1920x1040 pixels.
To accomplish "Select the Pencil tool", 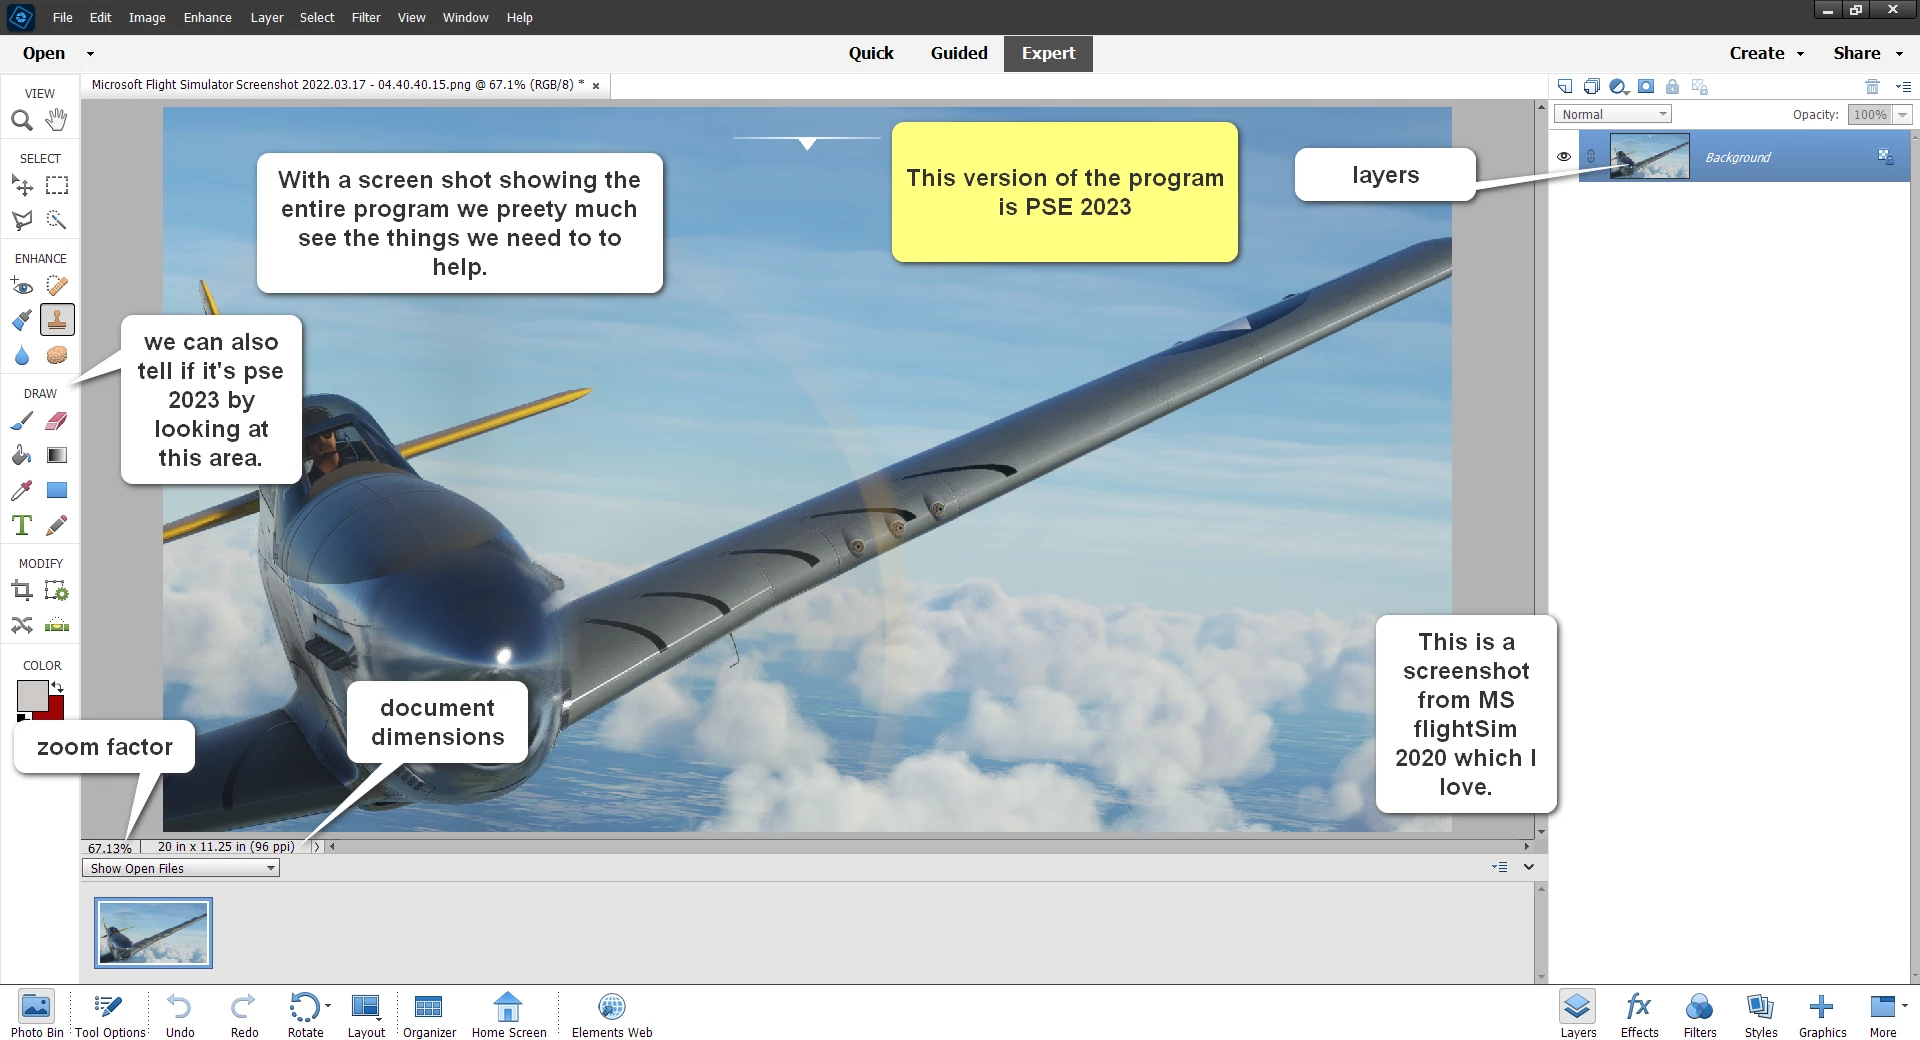I will (57, 525).
